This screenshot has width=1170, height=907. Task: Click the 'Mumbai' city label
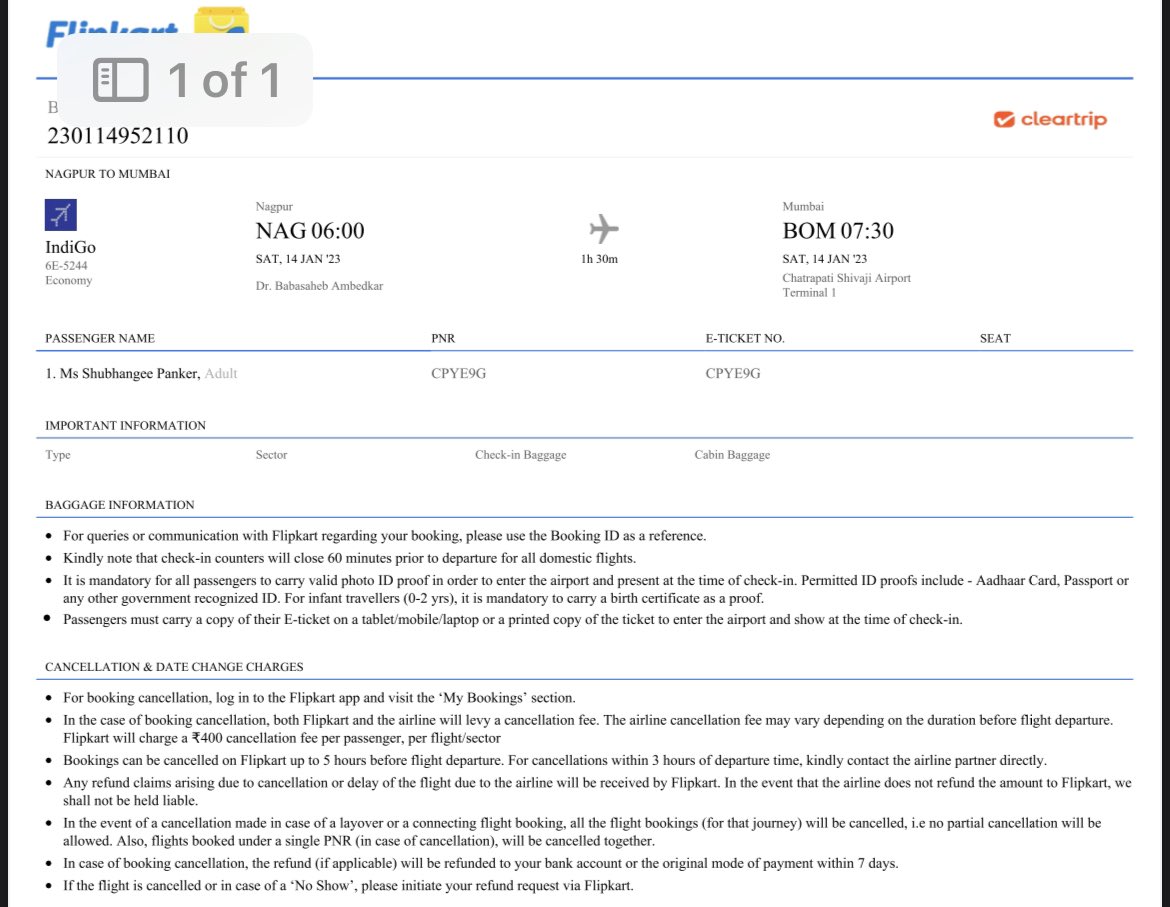pyautogui.click(x=803, y=207)
